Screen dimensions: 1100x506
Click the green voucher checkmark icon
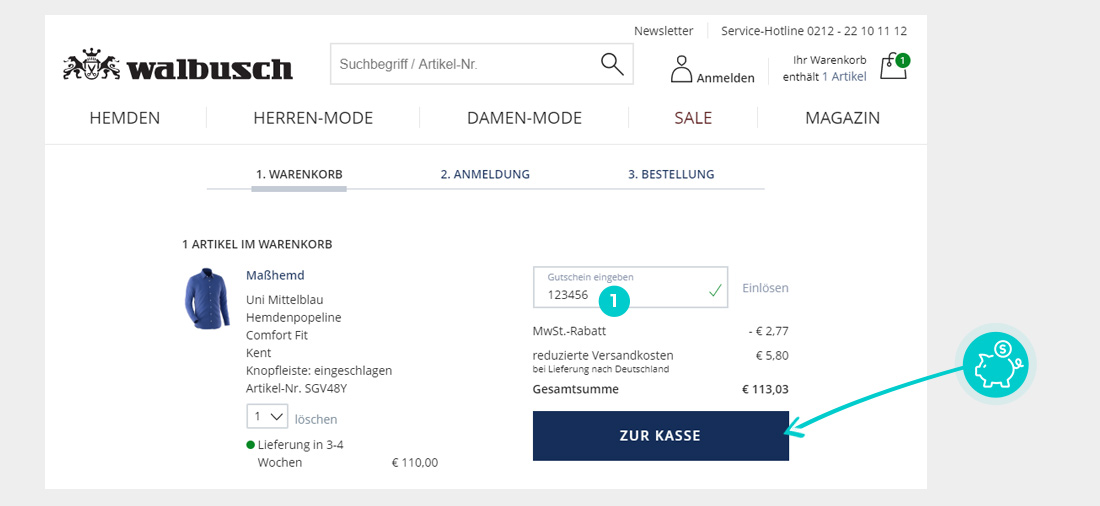714,291
